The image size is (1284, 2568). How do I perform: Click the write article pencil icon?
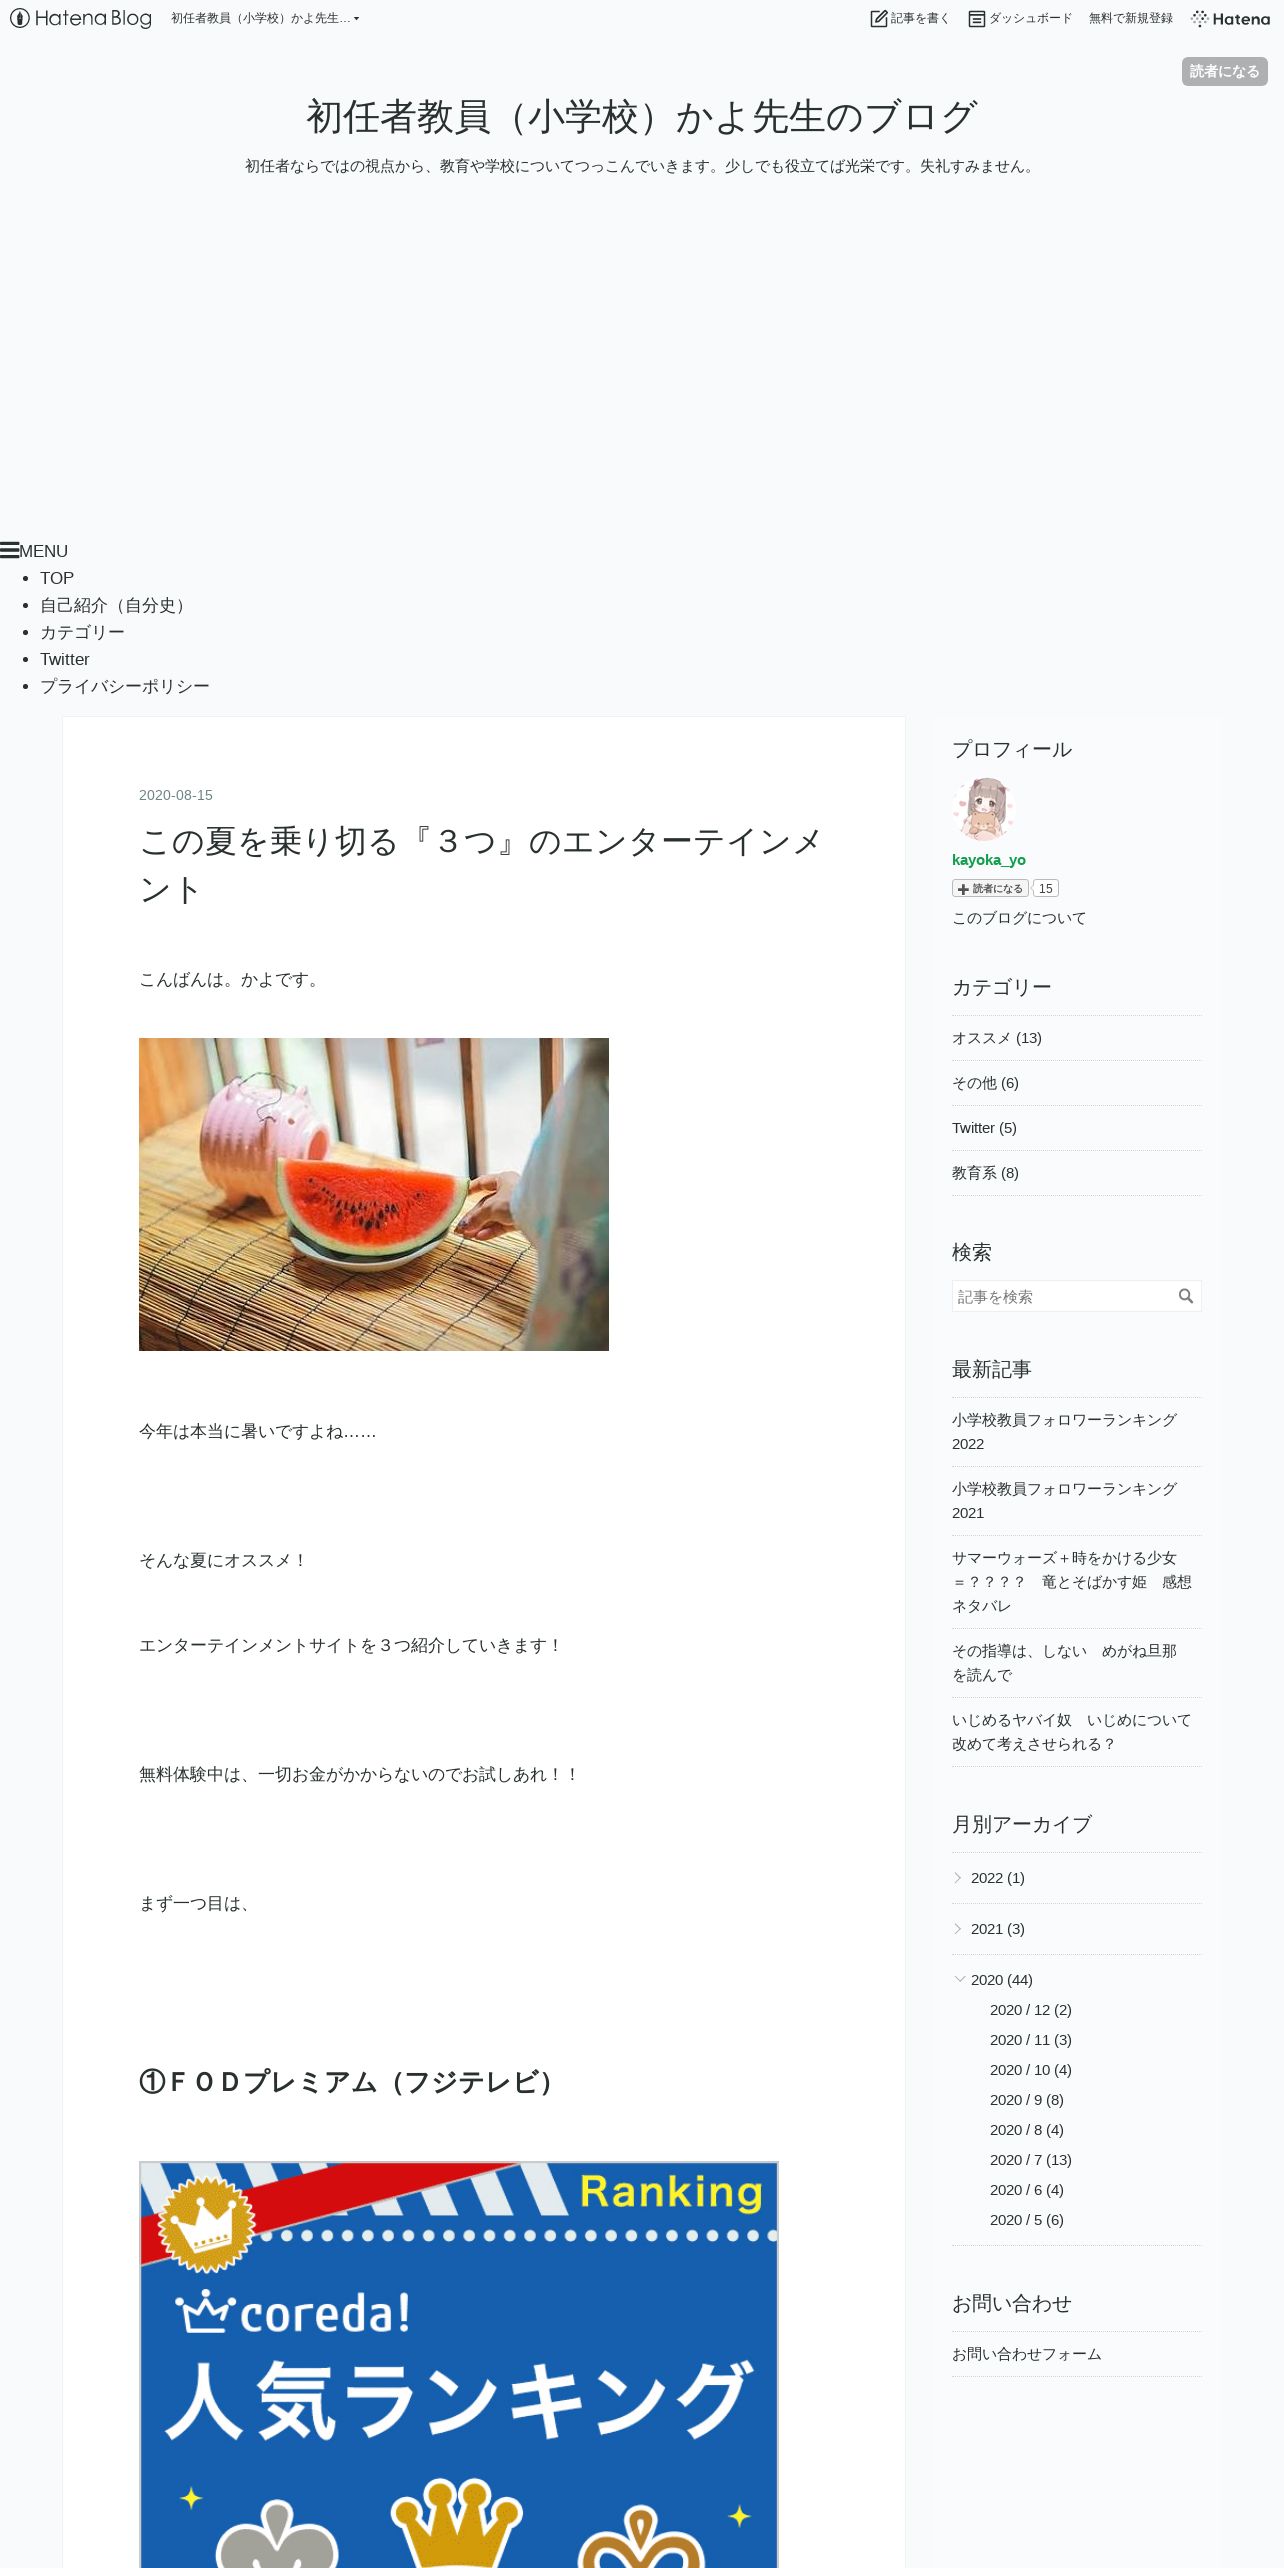pyautogui.click(x=879, y=18)
